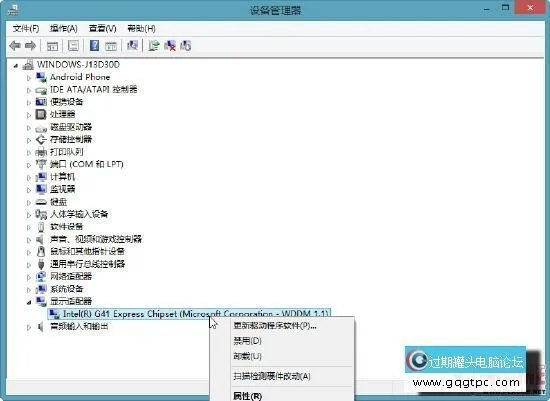Screen dimensions: 550x401
Task: Maximize the 设备管理器 window
Action: 505,7
